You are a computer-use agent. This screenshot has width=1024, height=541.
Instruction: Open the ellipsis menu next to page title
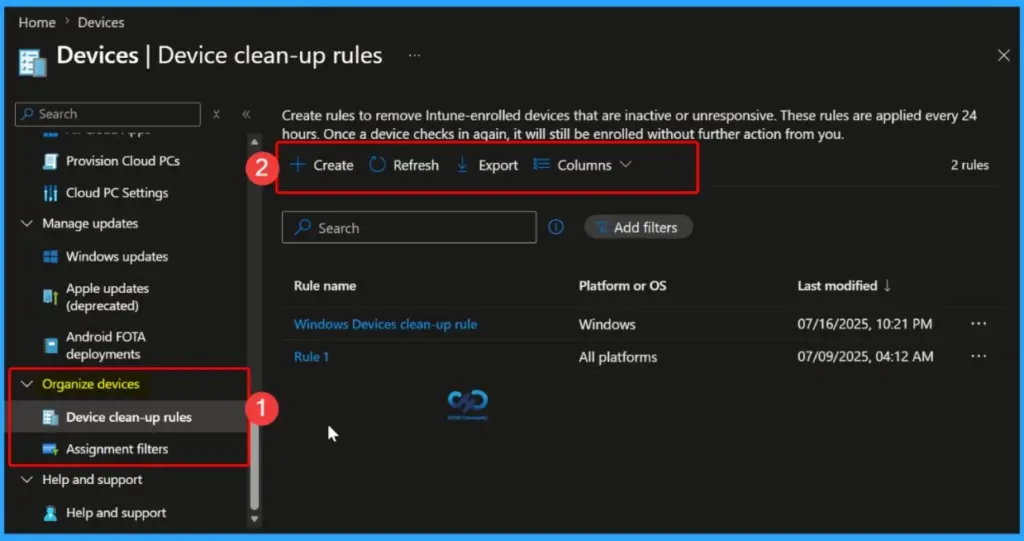414,56
